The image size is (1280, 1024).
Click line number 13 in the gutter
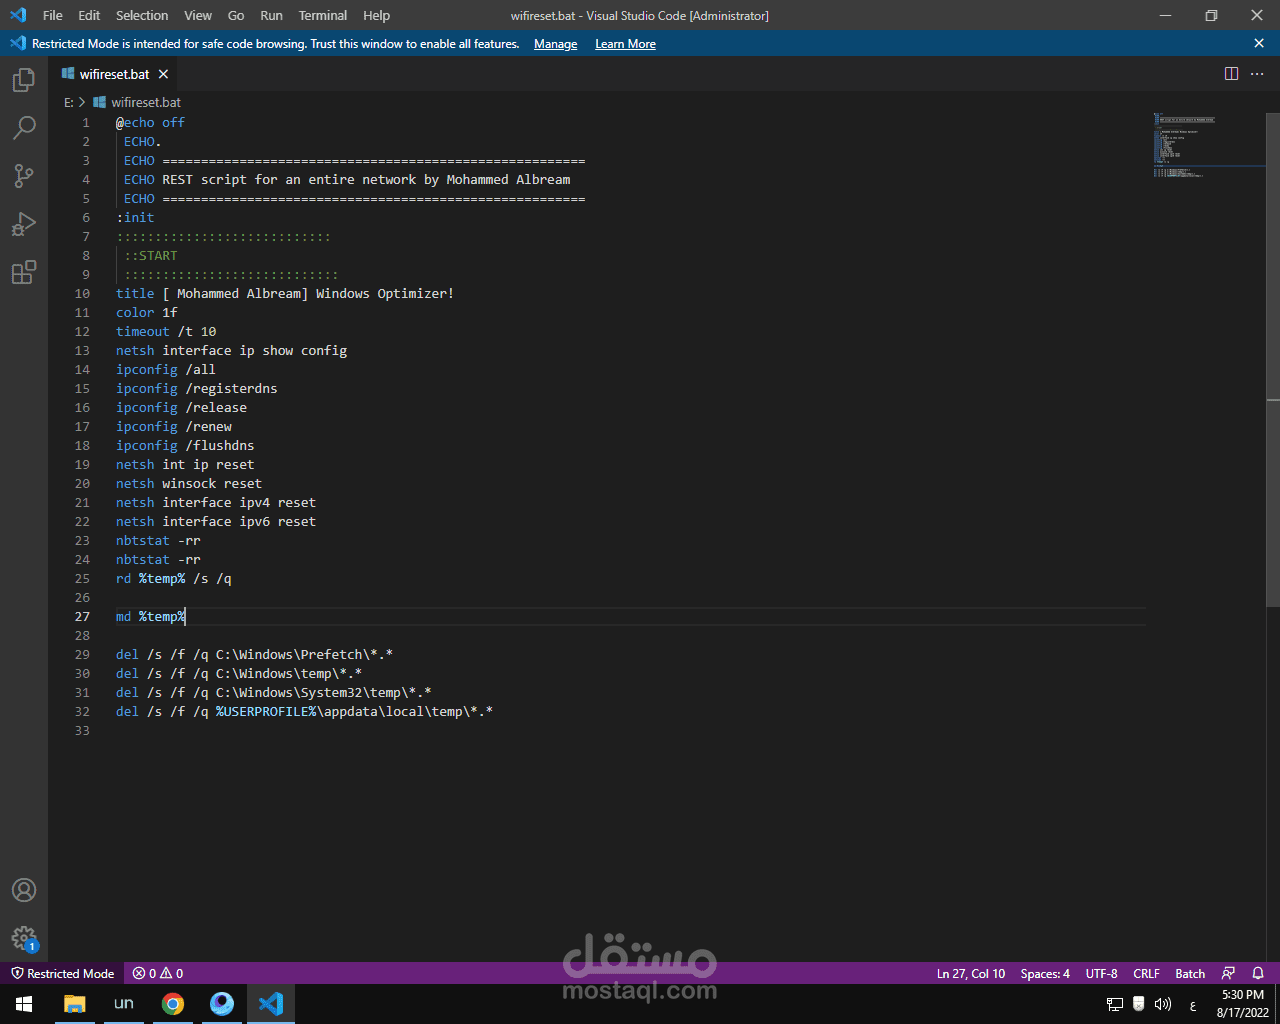tap(82, 350)
